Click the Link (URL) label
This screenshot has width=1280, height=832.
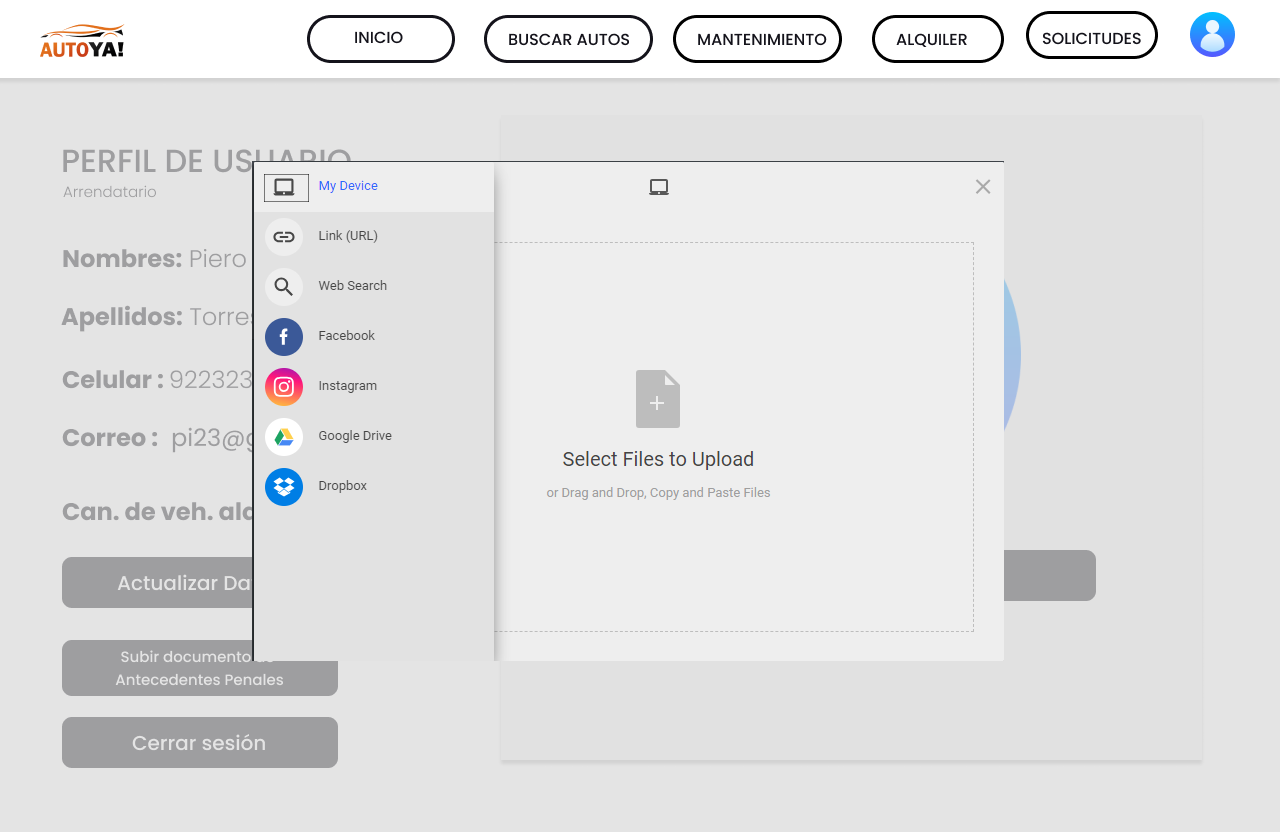pos(348,236)
